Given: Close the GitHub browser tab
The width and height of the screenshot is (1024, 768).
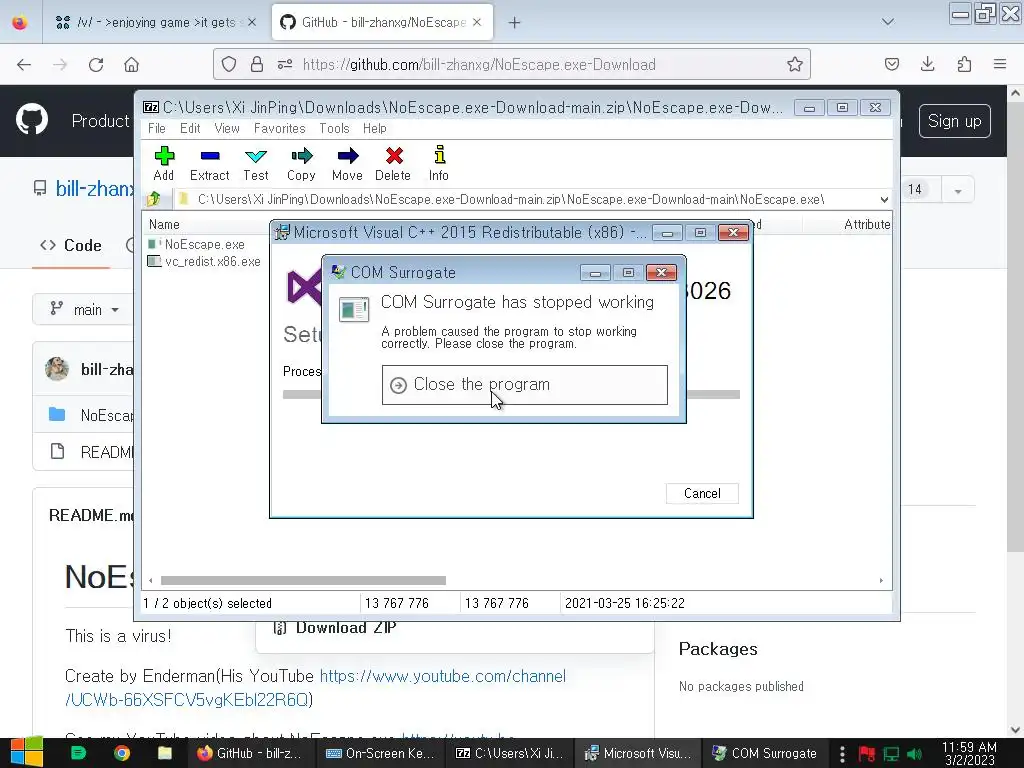Looking at the screenshot, I should coord(477,22).
